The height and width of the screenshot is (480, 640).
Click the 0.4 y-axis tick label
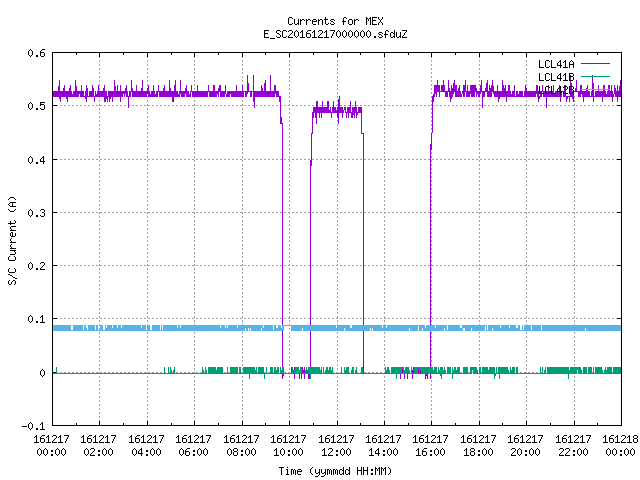coord(36,160)
